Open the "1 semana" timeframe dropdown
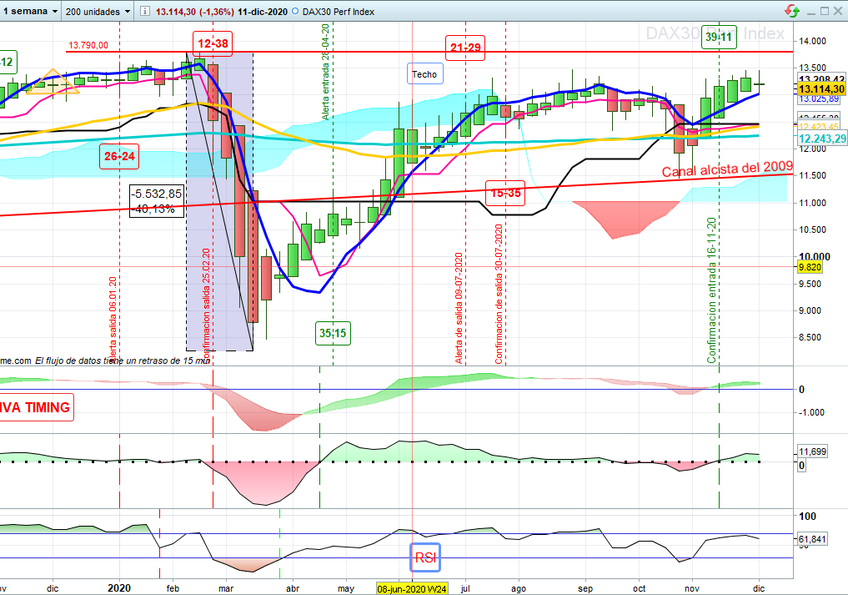The height and width of the screenshot is (595, 848). pyautogui.click(x=30, y=11)
